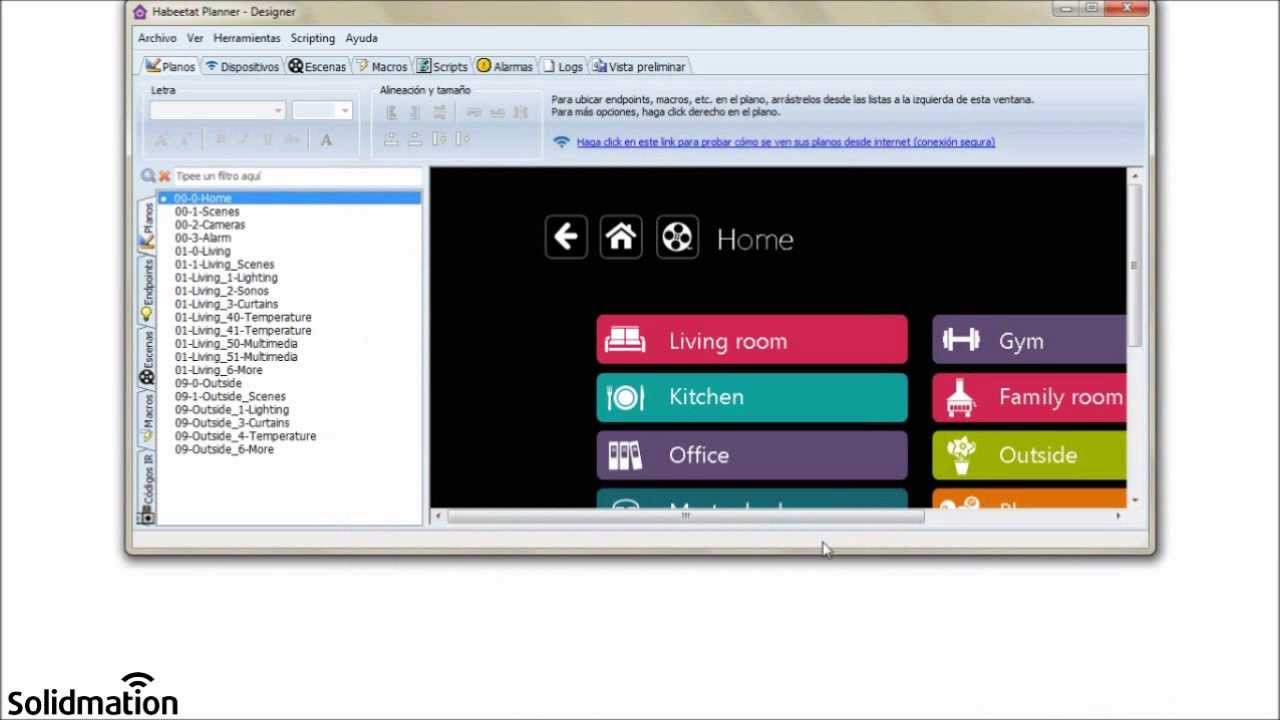Switch to the Macros tab in top bar
1280x720 pixels.
click(381, 67)
